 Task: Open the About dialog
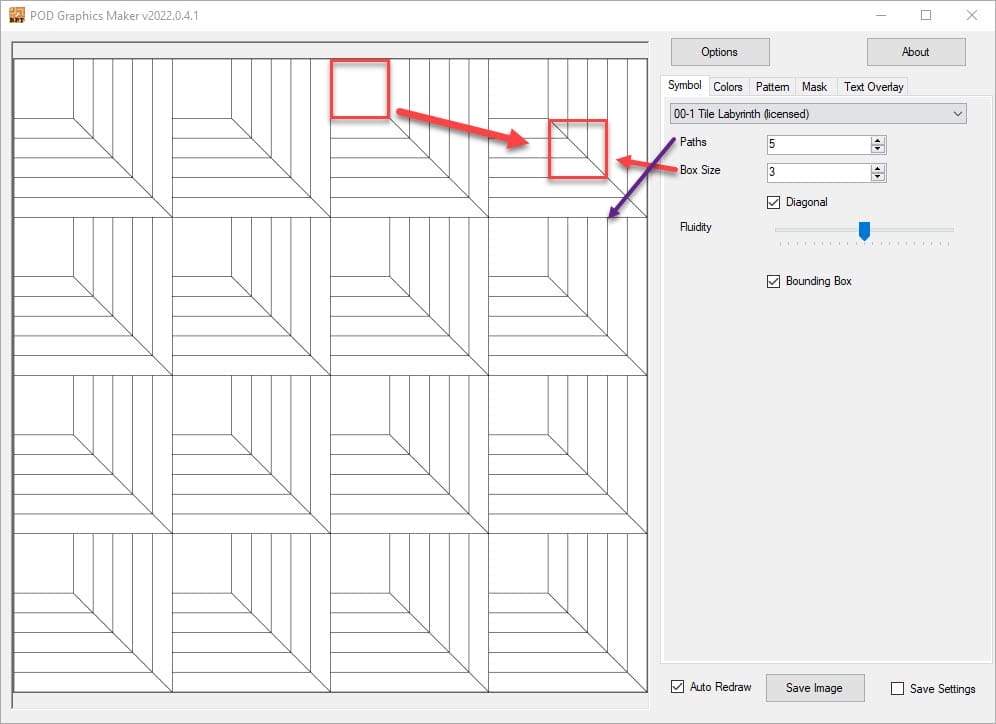click(x=915, y=52)
